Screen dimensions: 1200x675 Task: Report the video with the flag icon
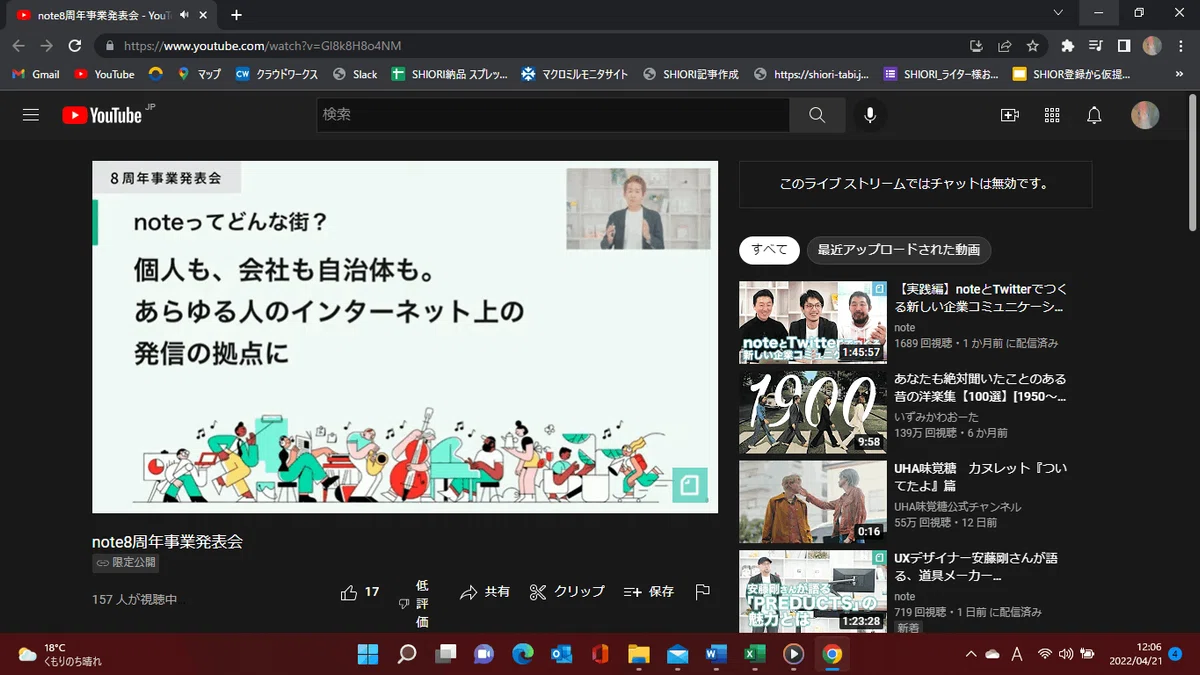(703, 592)
